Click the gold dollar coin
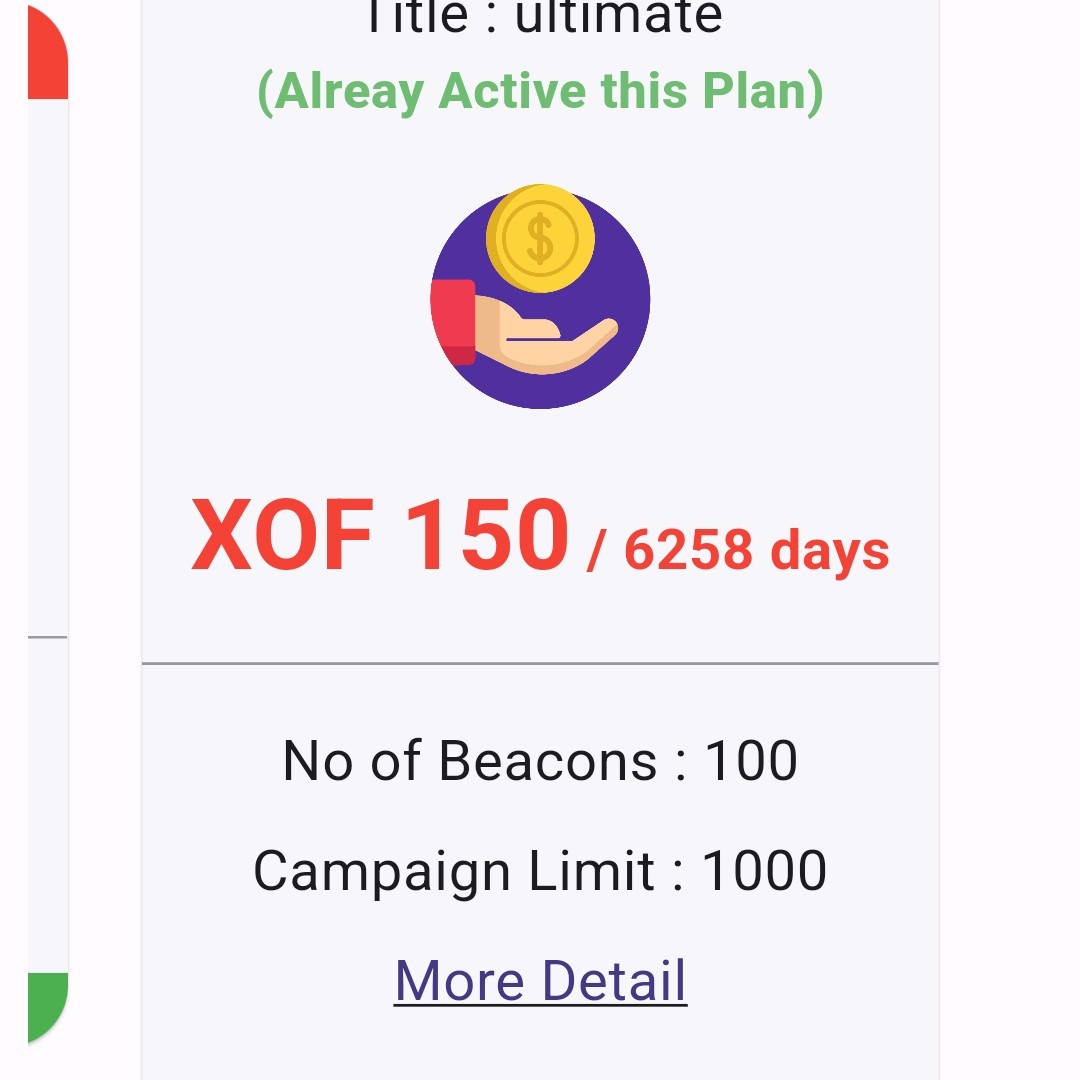1080x1080 pixels. (x=540, y=239)
